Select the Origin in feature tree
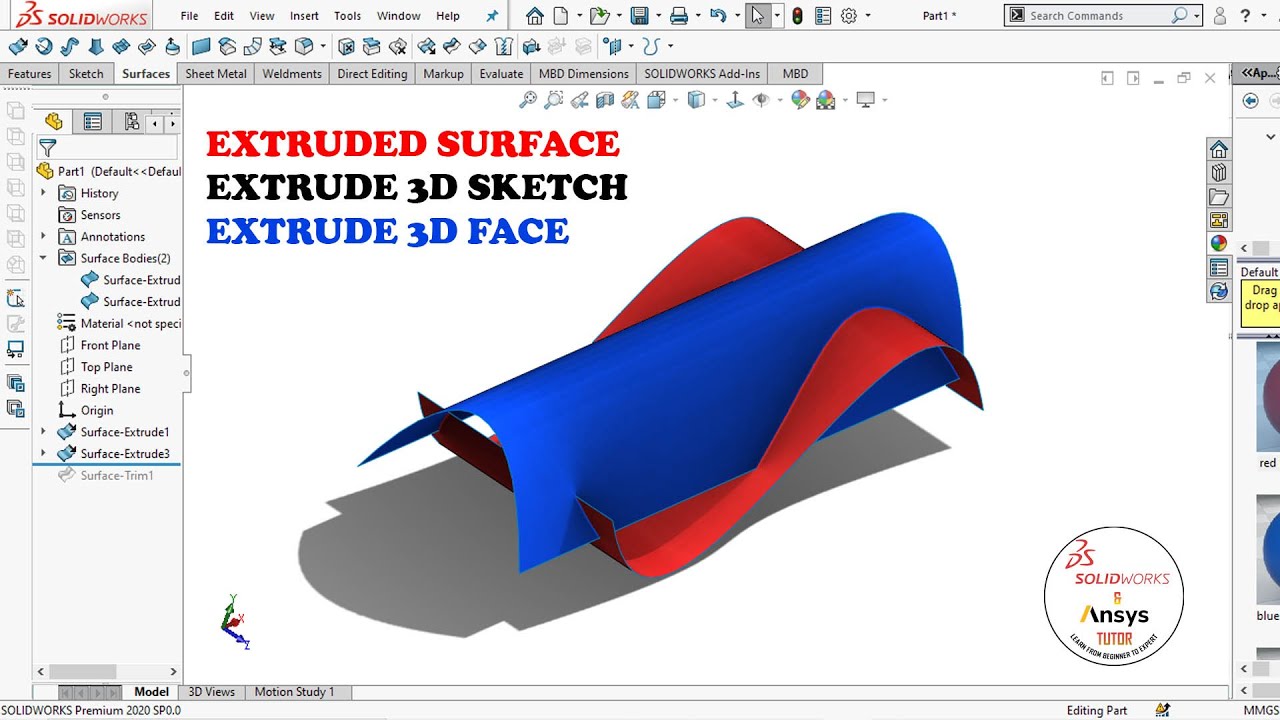This screenshot has height=720, width=1280. (86, 410)
